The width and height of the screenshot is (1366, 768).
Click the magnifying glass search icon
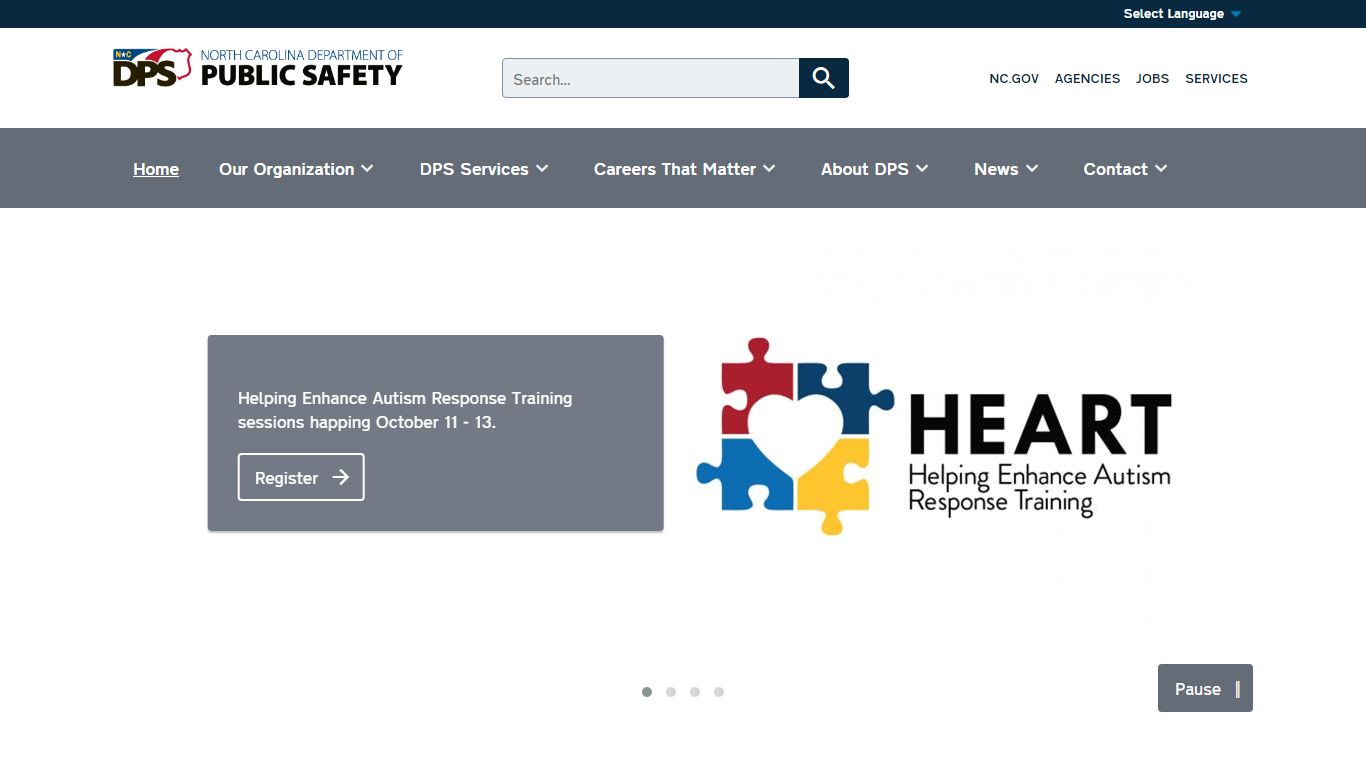click(824, 78)
